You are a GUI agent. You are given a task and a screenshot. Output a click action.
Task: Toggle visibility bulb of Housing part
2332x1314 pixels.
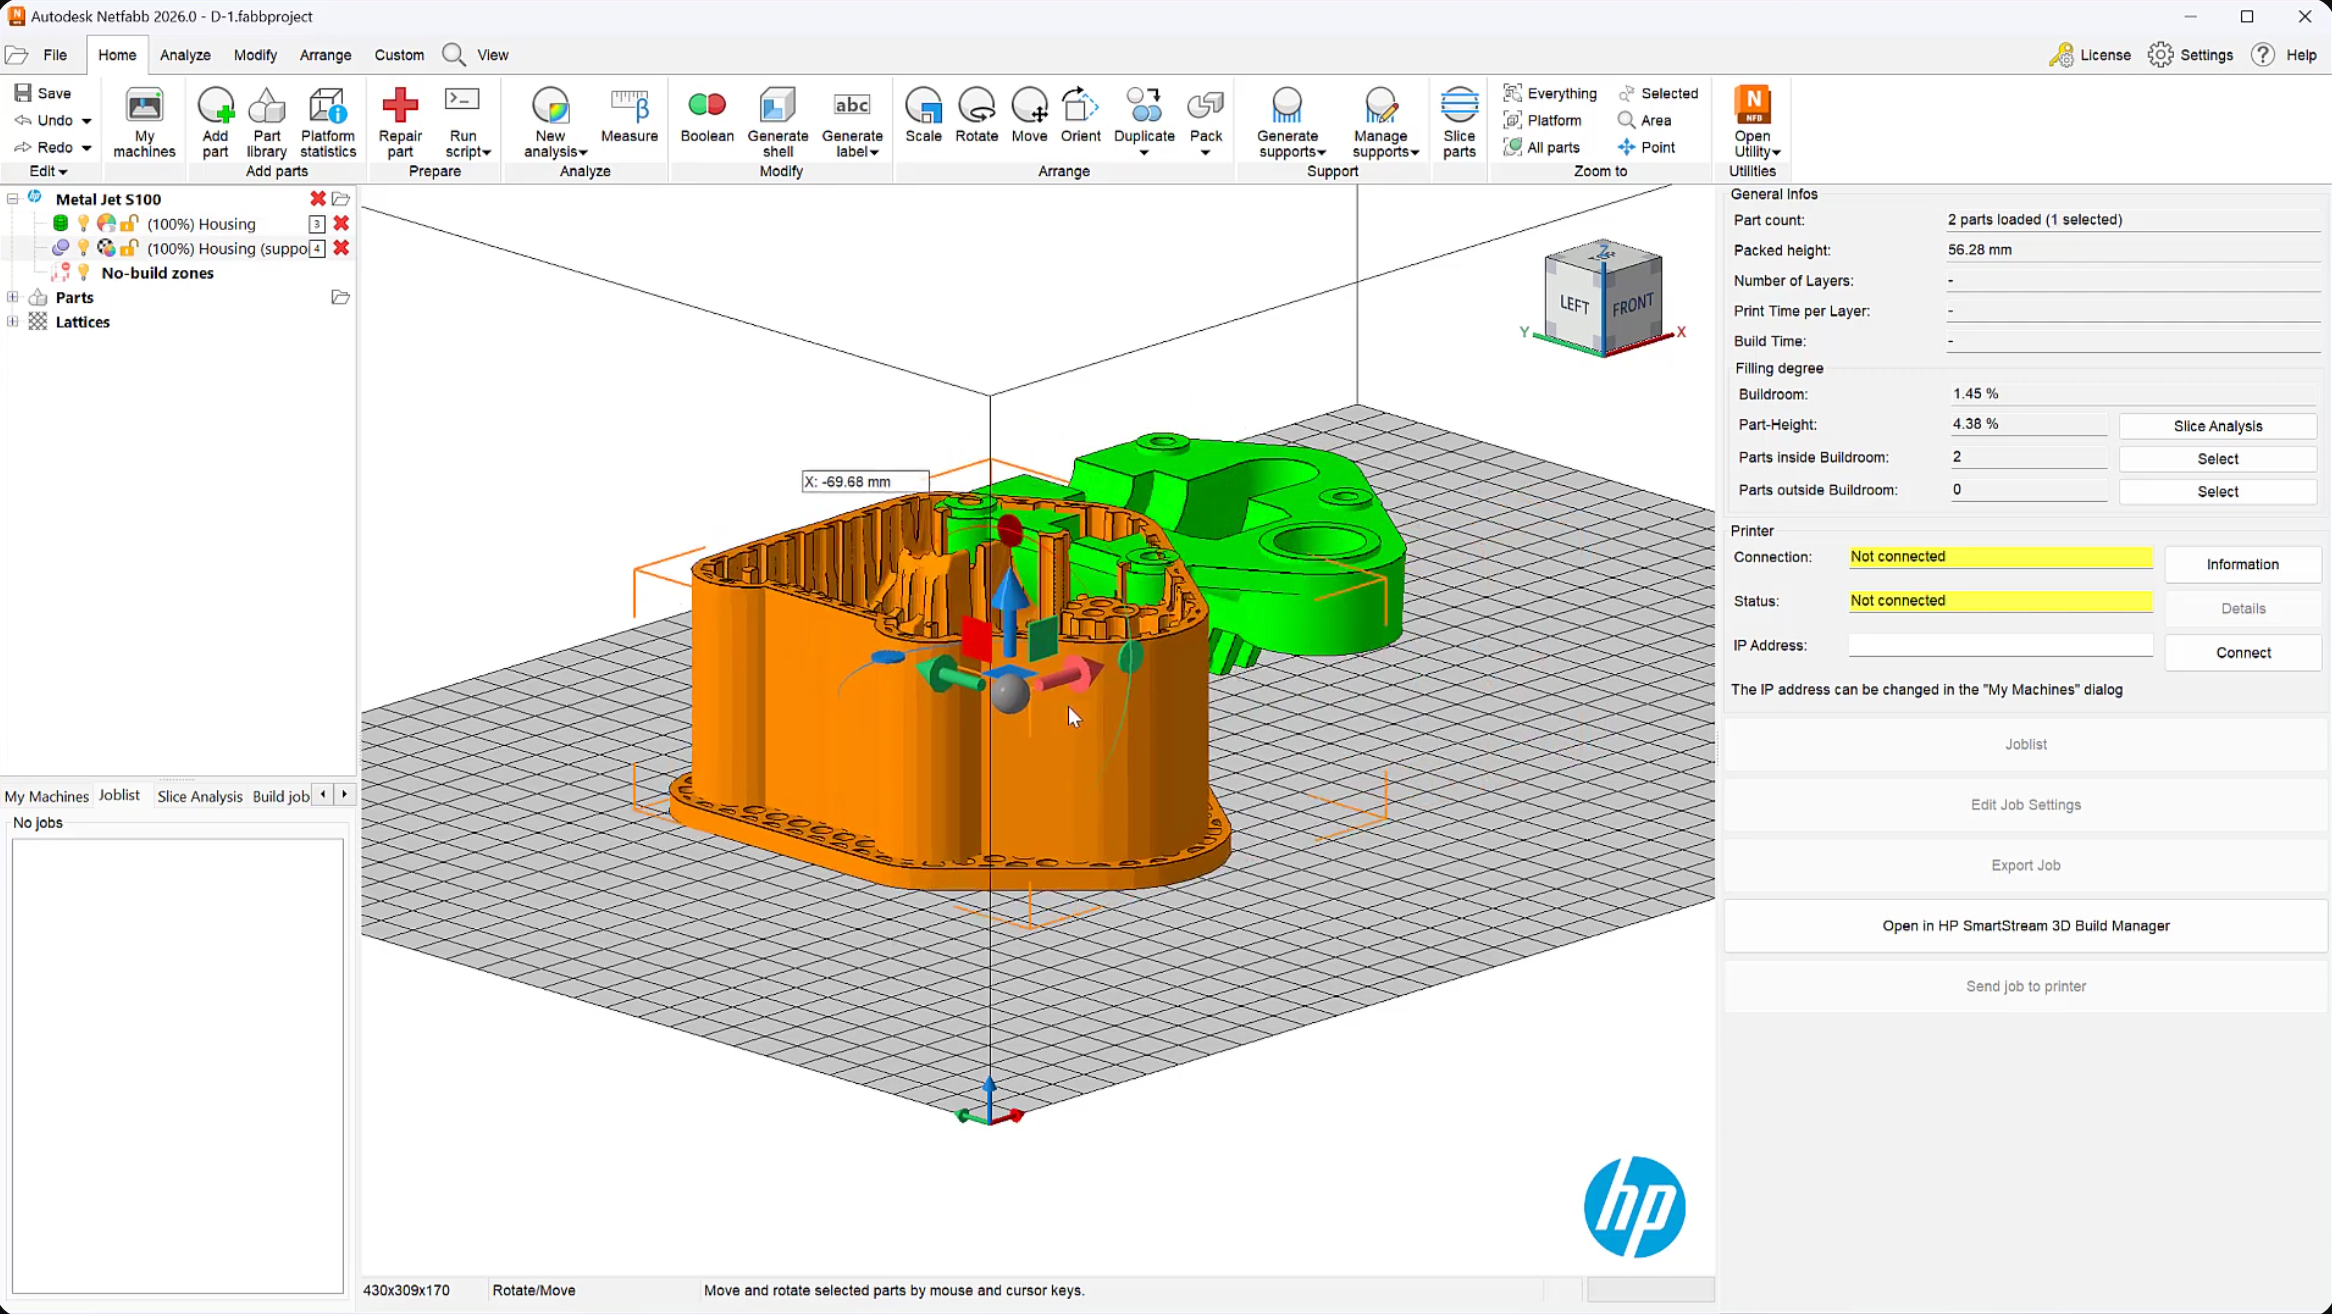tap(83, 223)
